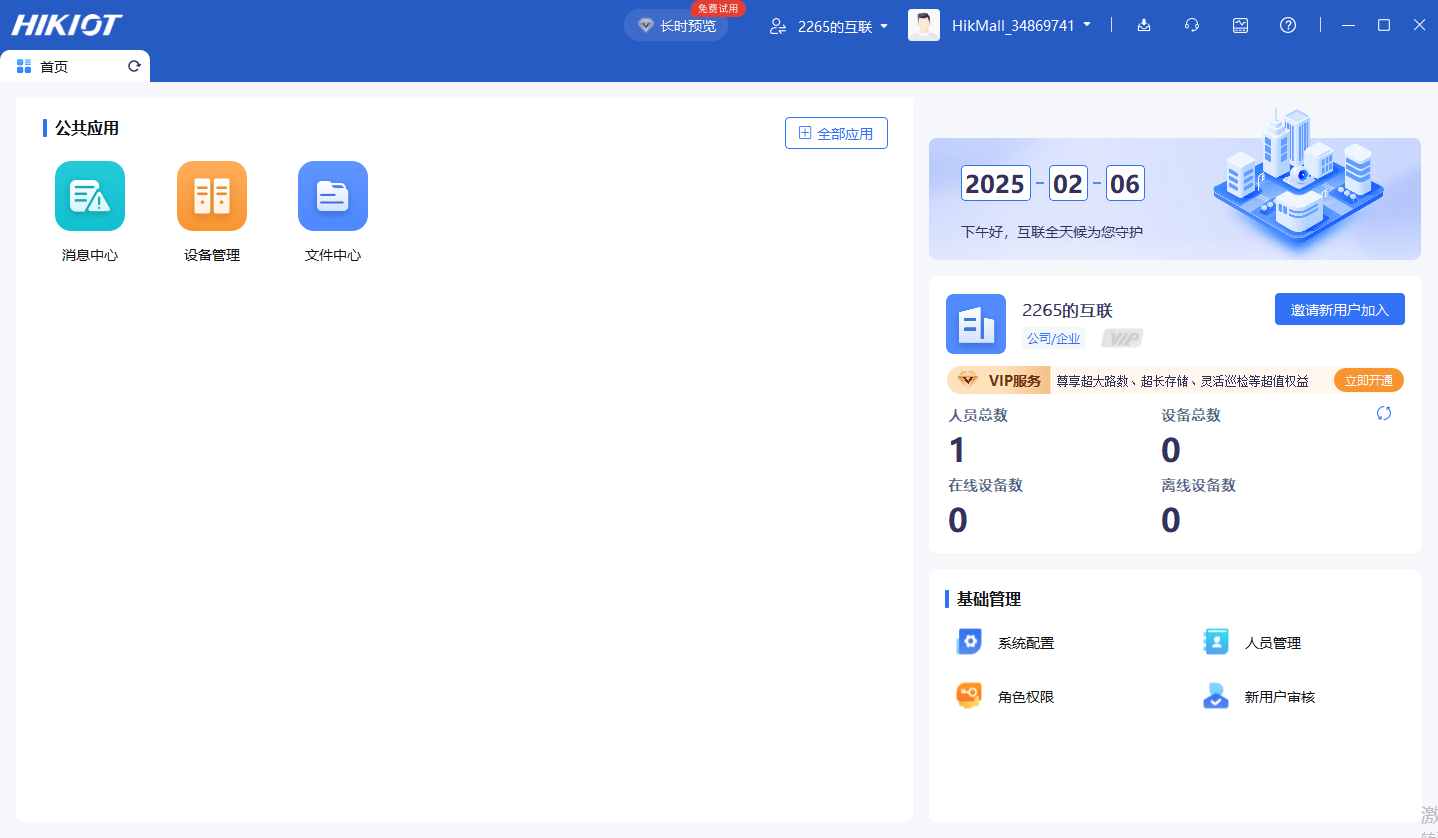1438x838 pixels.
Task: Switch to the 首页 home tab
Action: point(54,67)
